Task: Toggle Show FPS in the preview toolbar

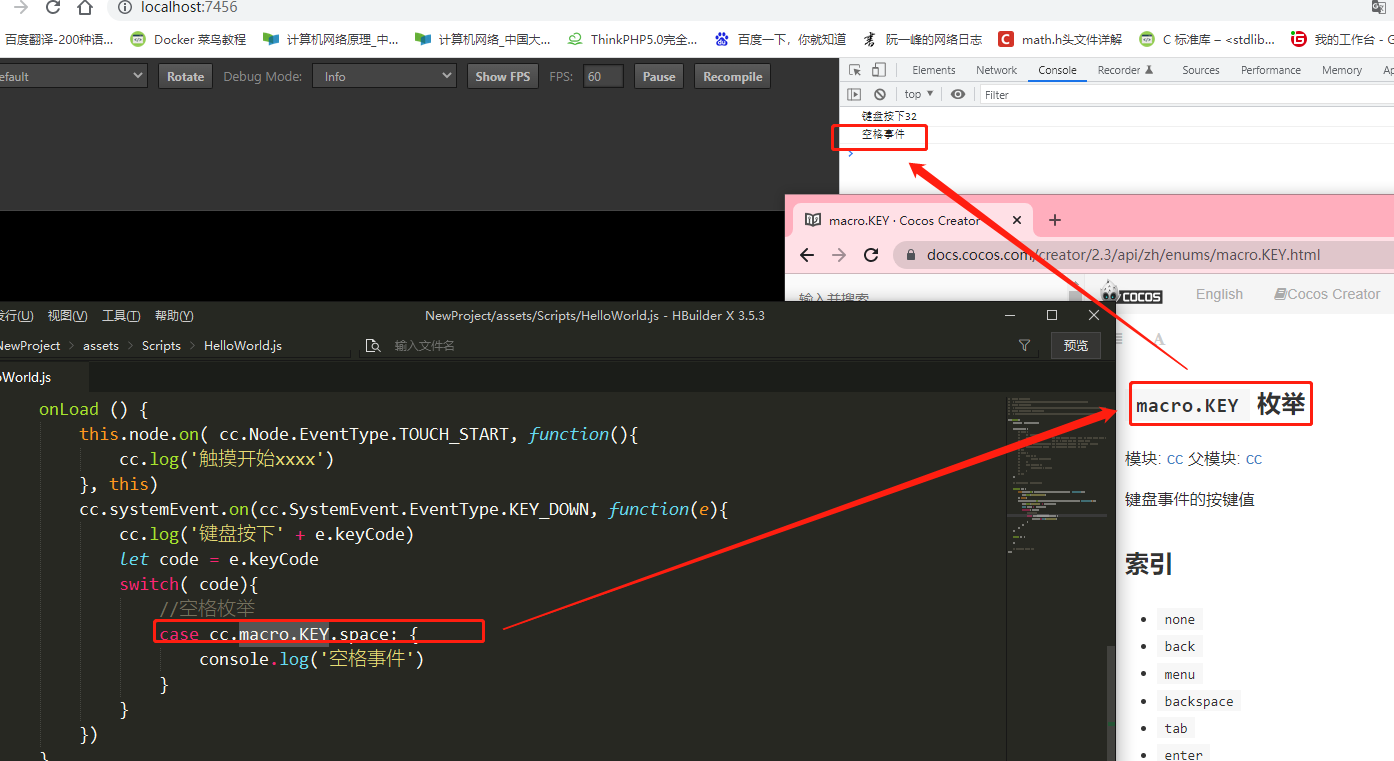Action: (x=503, y=76)
